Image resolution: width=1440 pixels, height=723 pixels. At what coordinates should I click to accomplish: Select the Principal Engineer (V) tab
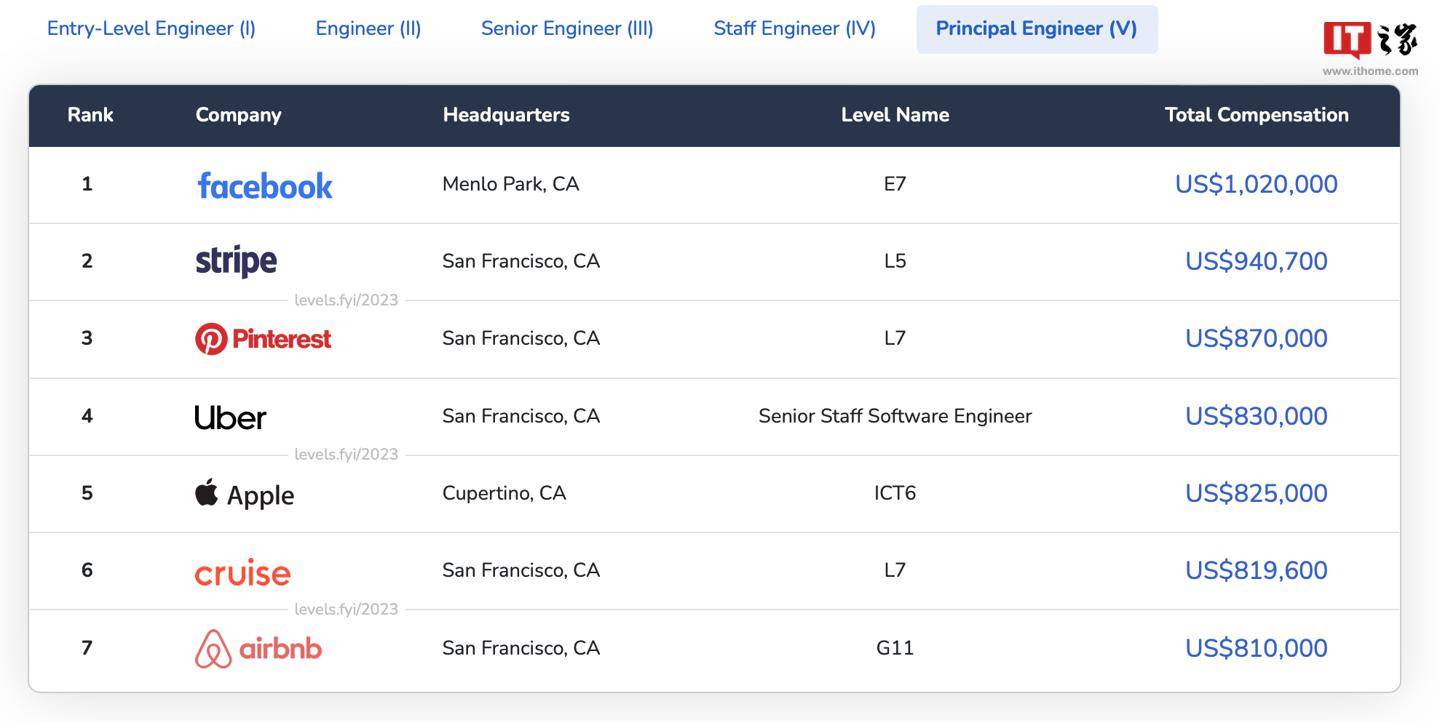pos(1037,29)
